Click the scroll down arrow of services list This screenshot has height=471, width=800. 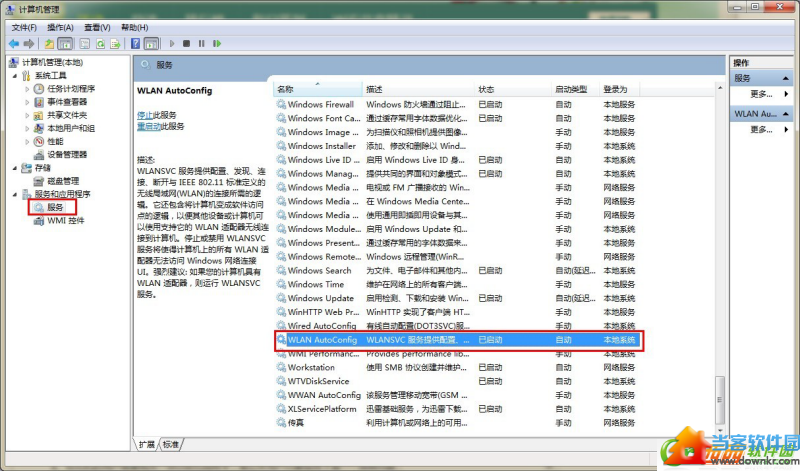pos(720,430)
